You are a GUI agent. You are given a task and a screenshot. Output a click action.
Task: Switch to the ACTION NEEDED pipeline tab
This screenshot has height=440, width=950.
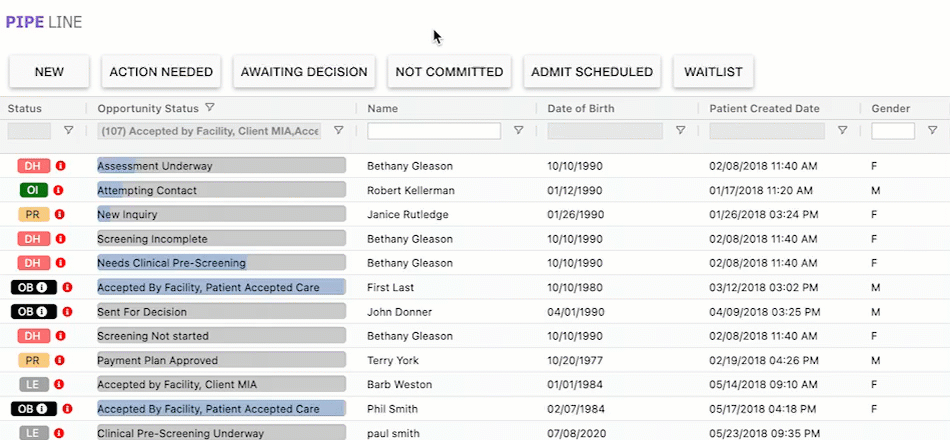[161, 72]
